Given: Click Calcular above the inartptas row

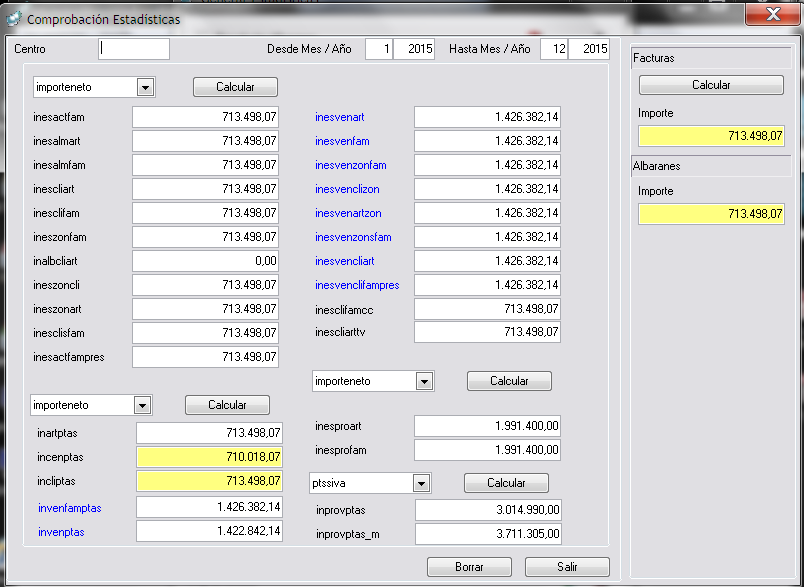Looking at the screenshot, I should pyautogui.click(x=227, y=405).
